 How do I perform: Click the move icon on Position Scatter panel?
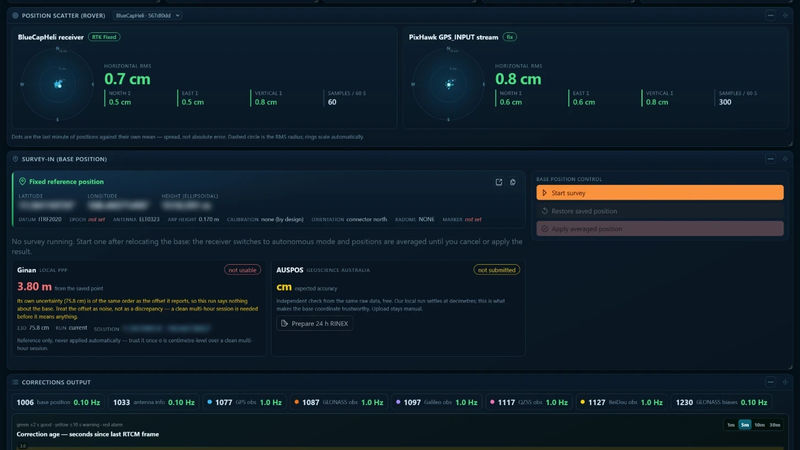785,16
